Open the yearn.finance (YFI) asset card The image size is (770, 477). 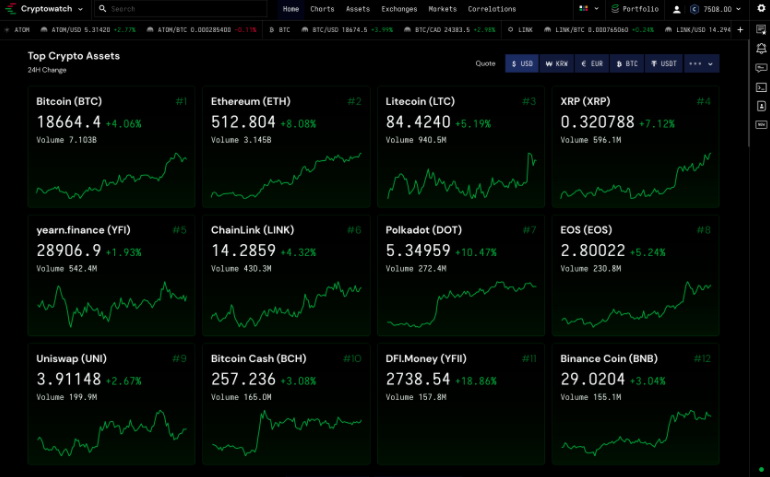pyautogui.click(x=111, y=275)
